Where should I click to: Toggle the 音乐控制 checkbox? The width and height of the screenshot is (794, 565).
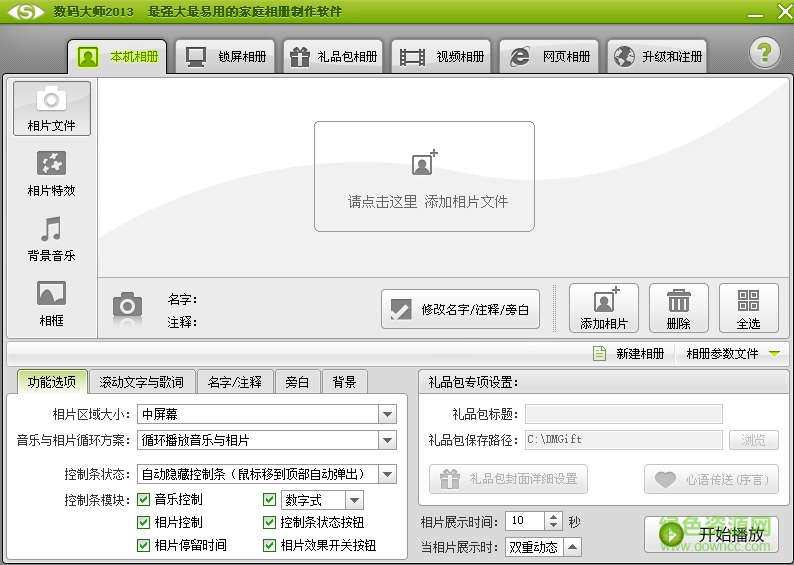pyautogui.click(x=144, y=500)
